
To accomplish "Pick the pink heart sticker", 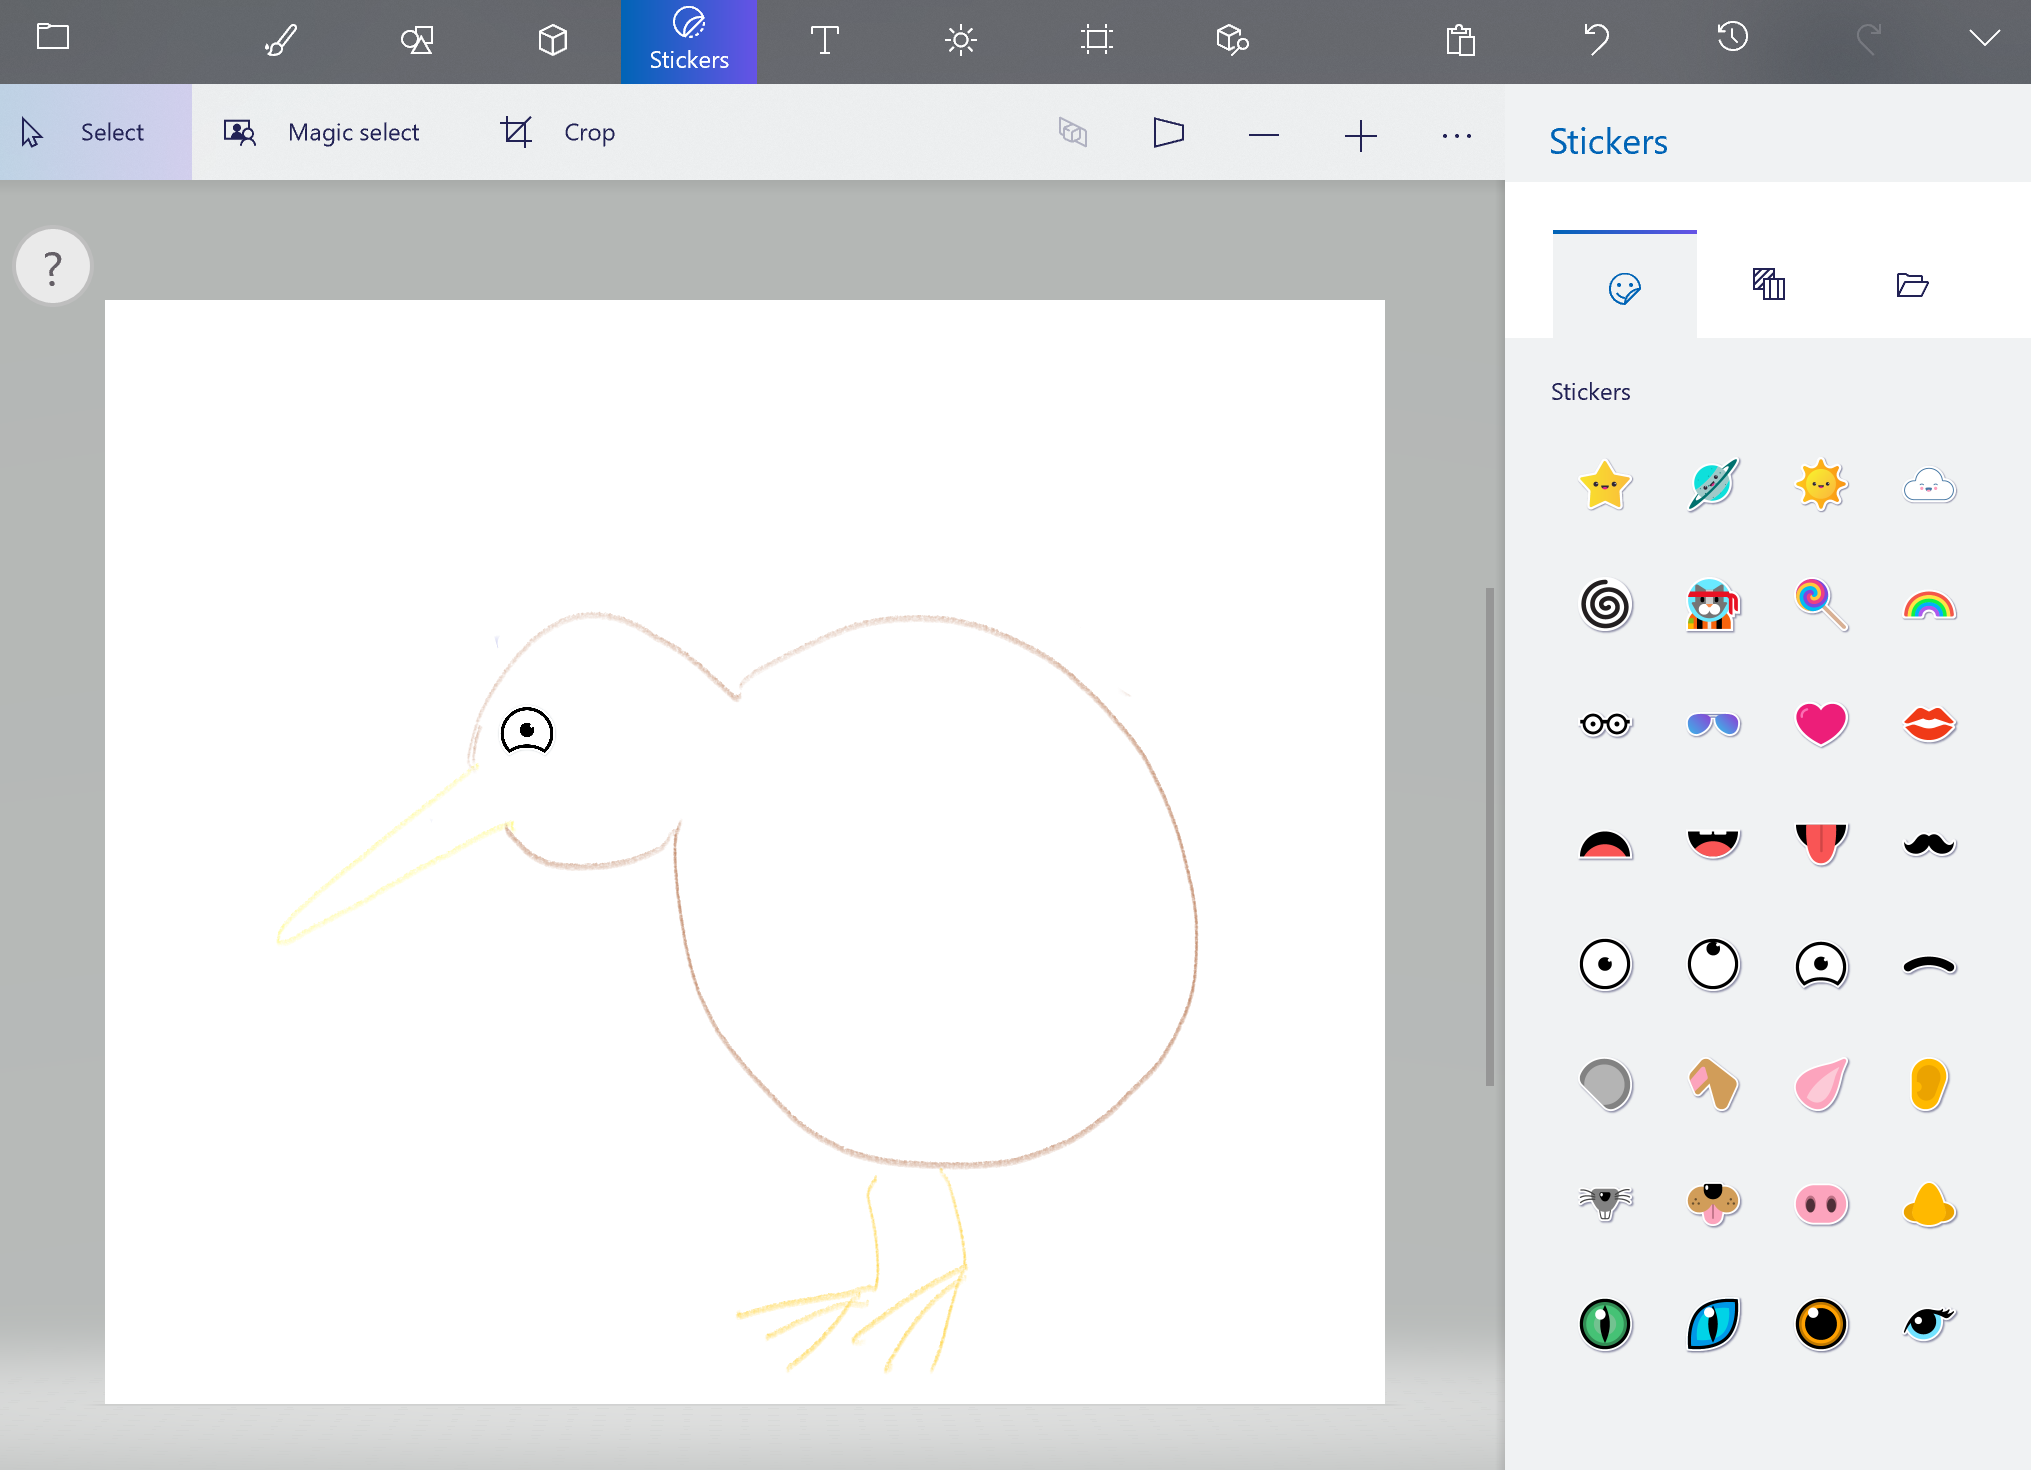I will [1820, 724].
